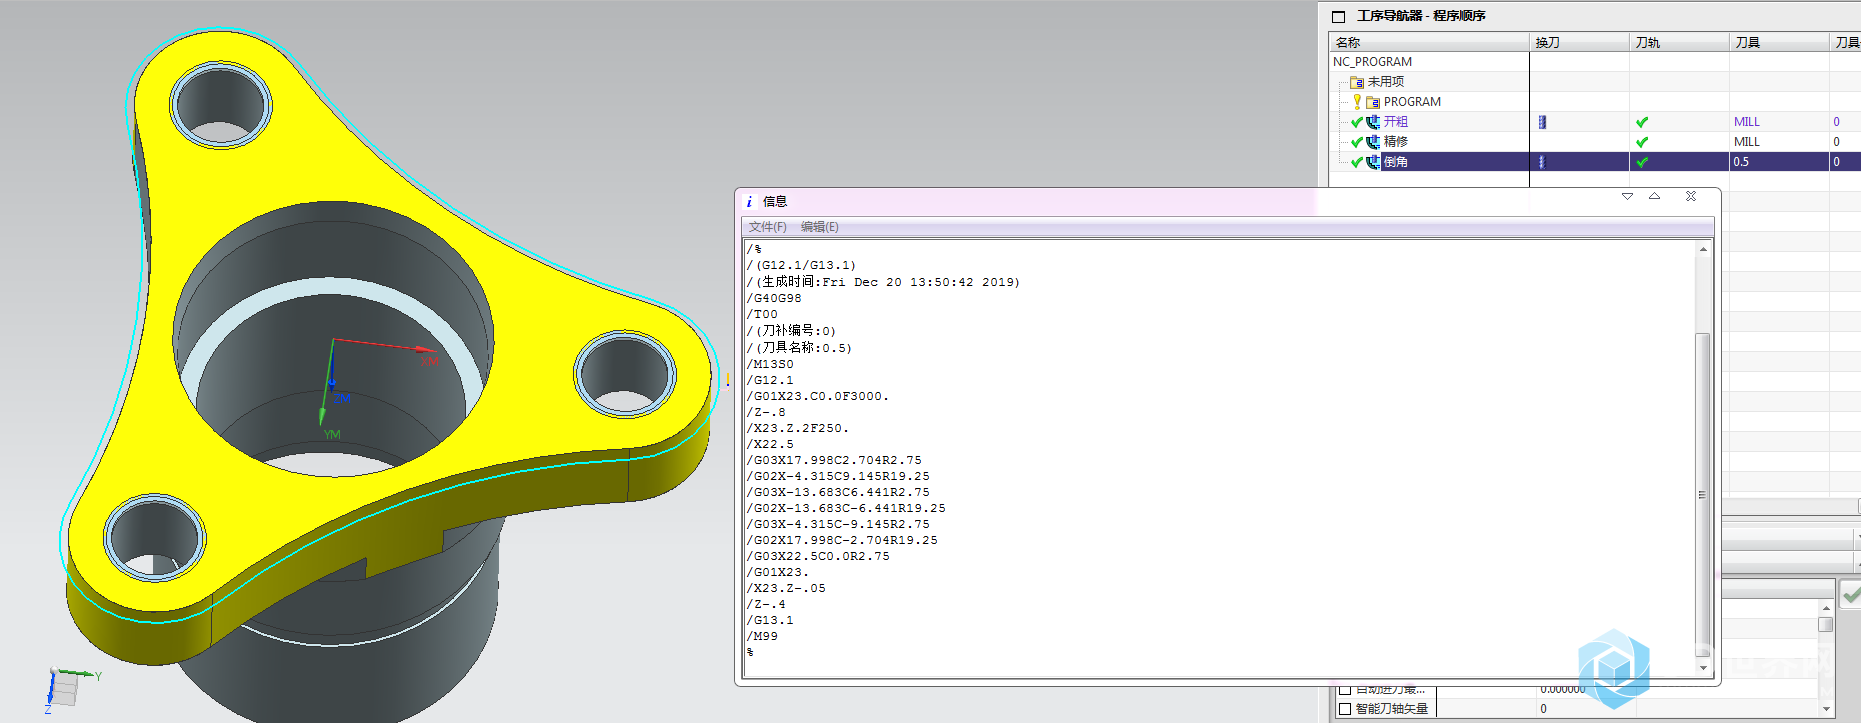Open the 文件(F) menu

767,227
